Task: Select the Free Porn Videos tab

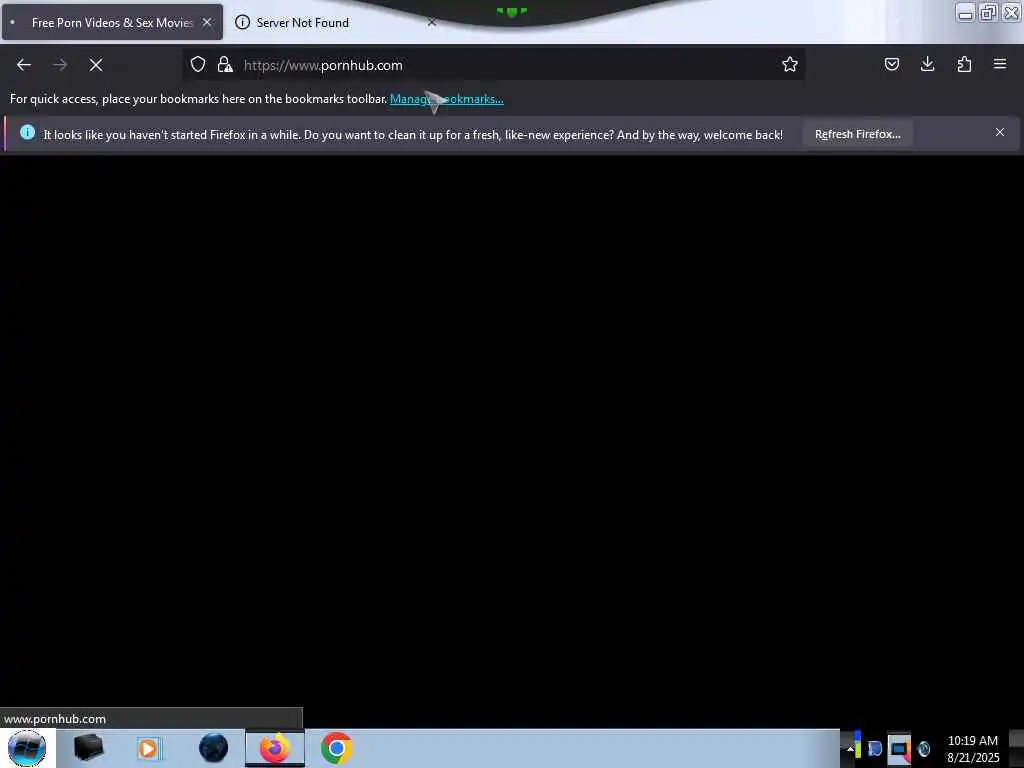Action: pyautogui.click(x=112, y=23)
